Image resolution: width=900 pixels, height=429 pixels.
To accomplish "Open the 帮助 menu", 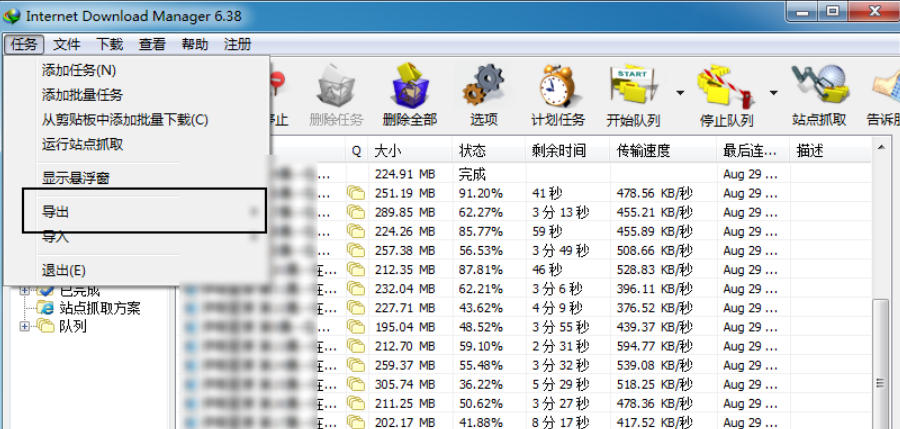I will pos(195,44).
